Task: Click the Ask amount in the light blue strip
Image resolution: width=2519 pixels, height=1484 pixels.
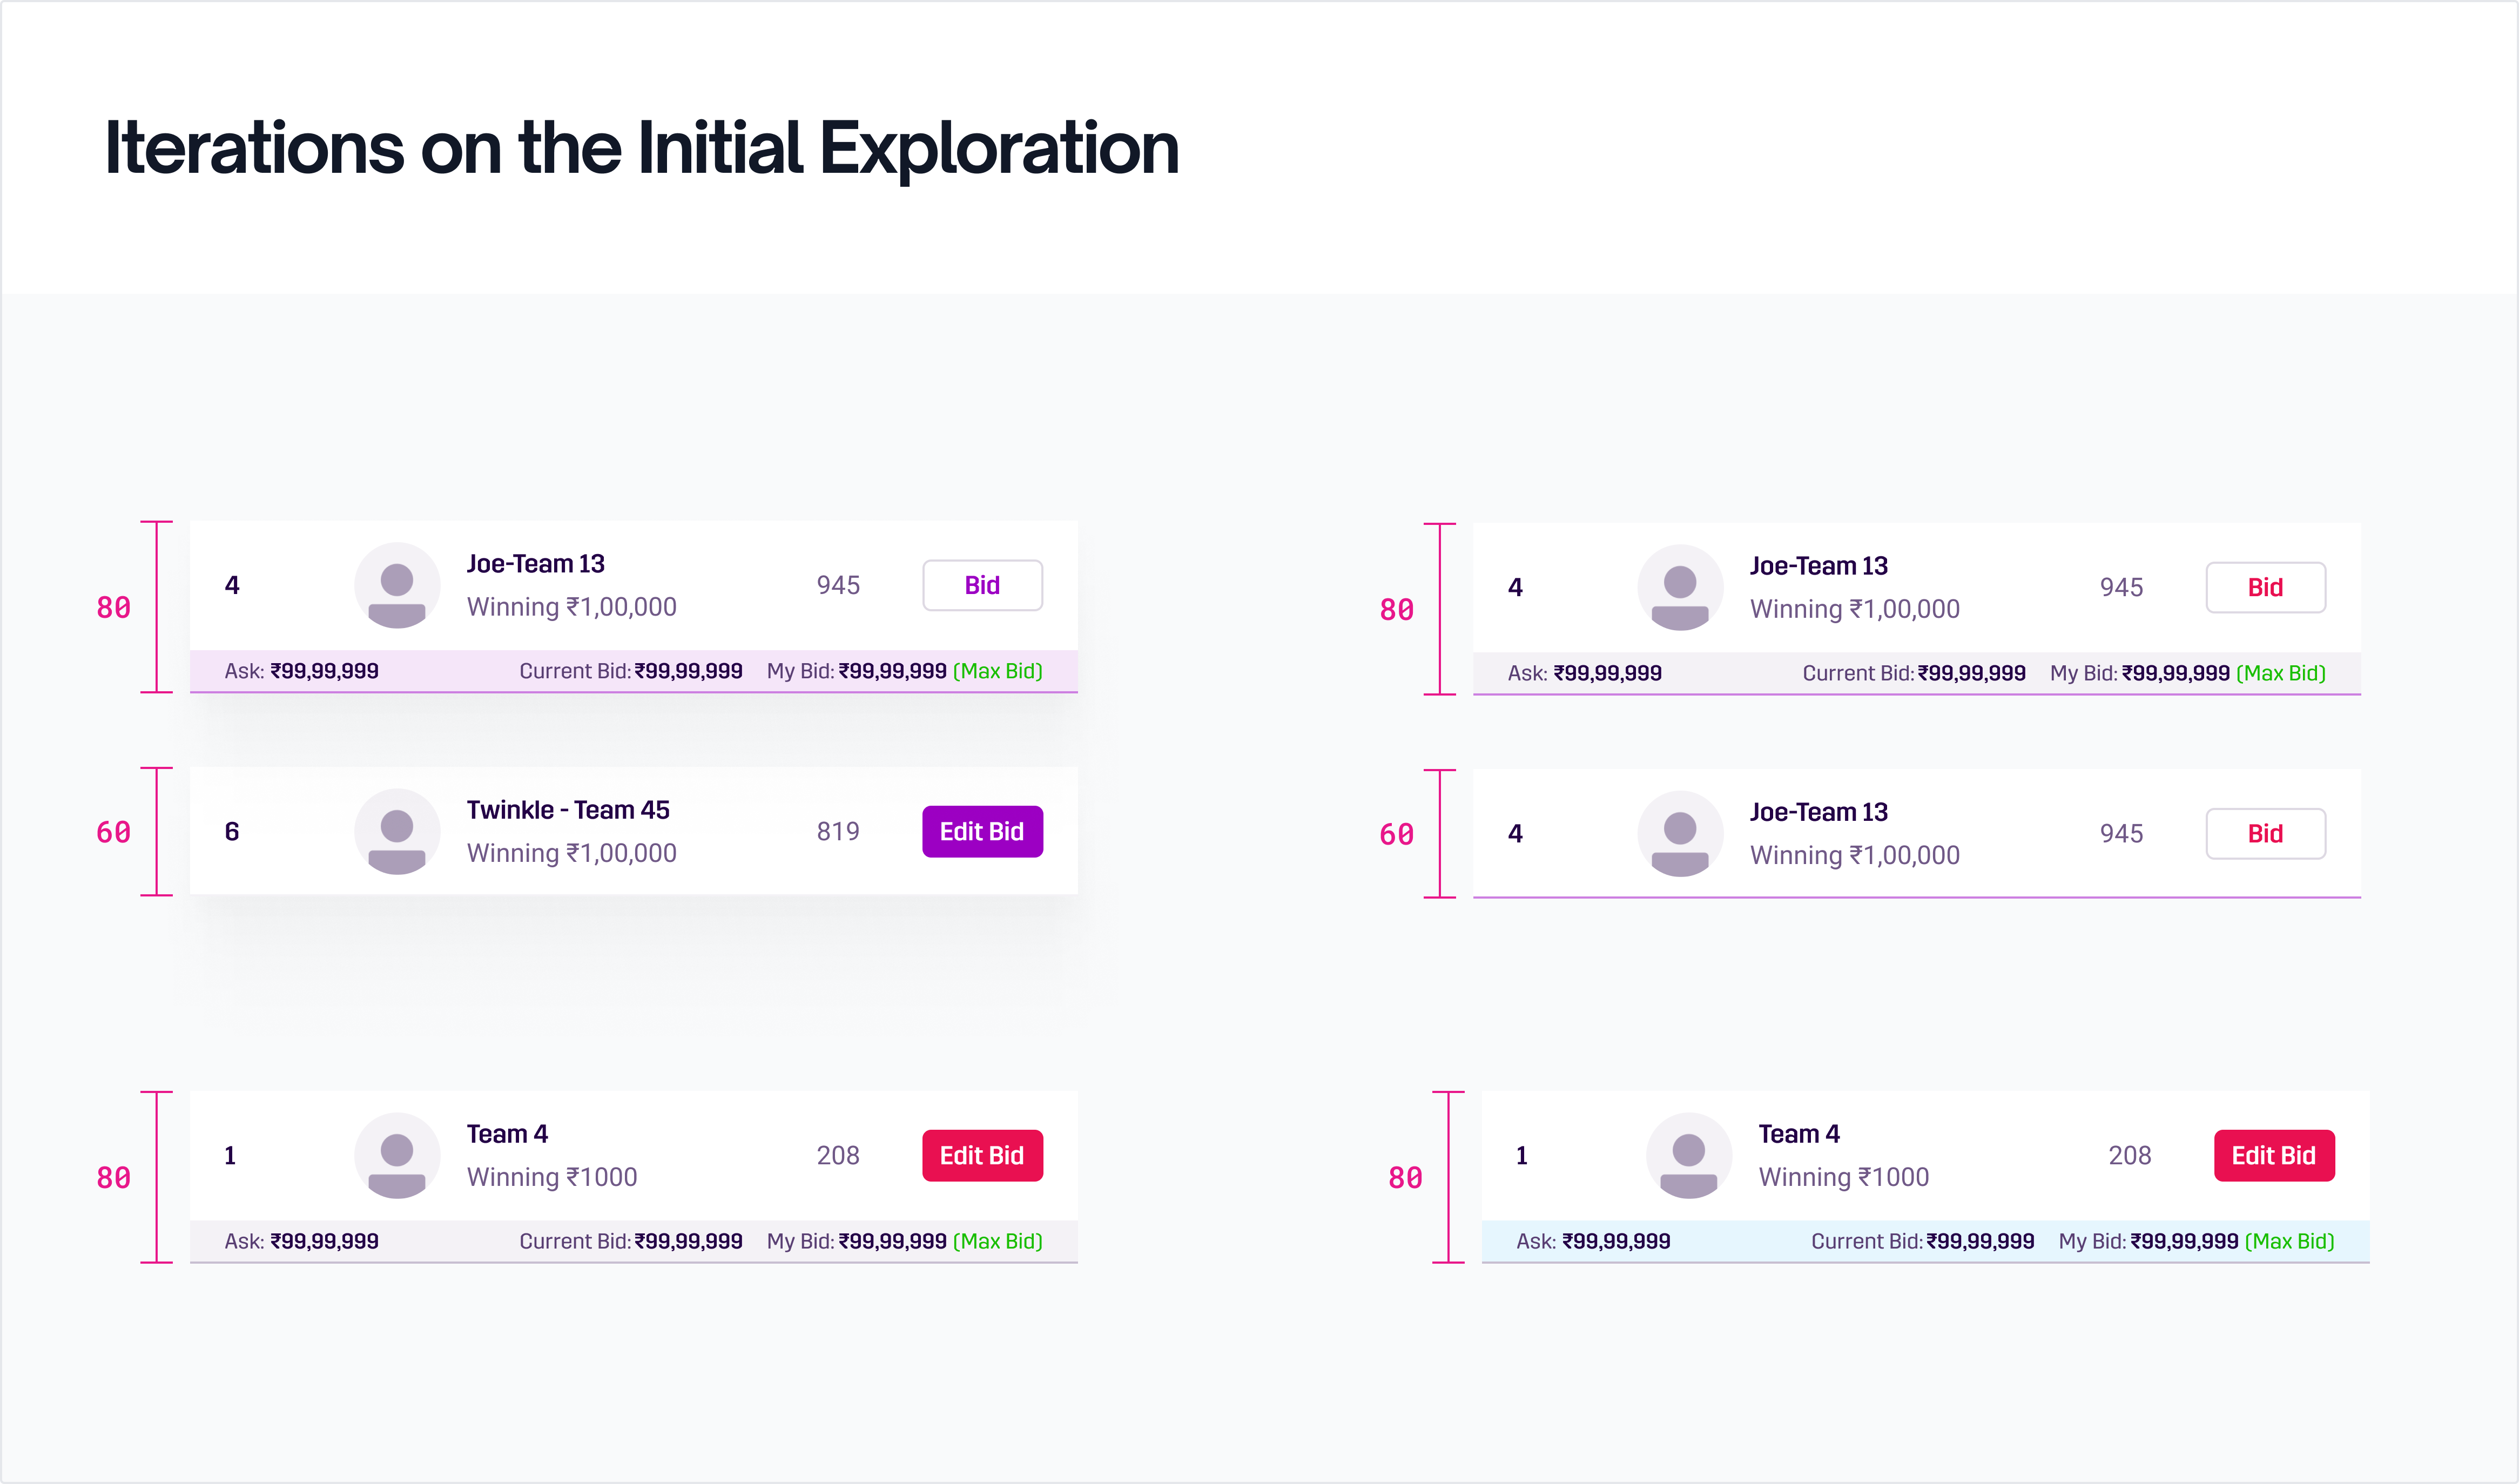Action: tap(1616, 1242)
